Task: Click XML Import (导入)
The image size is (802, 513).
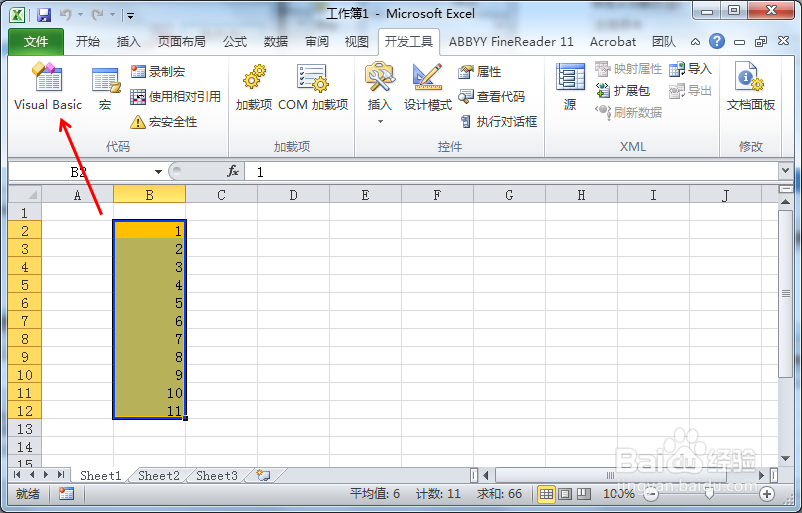Action: (690, 69)
